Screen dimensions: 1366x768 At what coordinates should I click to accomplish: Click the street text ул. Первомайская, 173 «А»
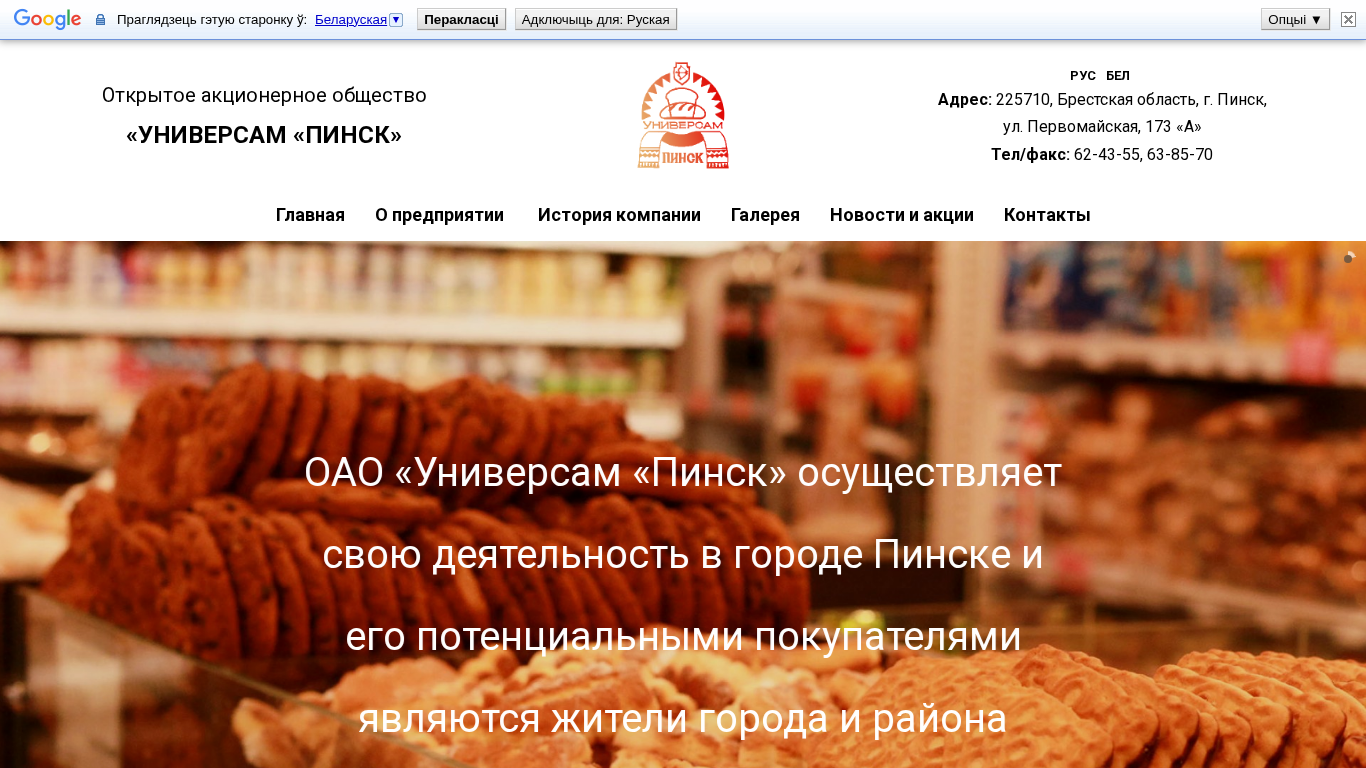(1102, 127)
